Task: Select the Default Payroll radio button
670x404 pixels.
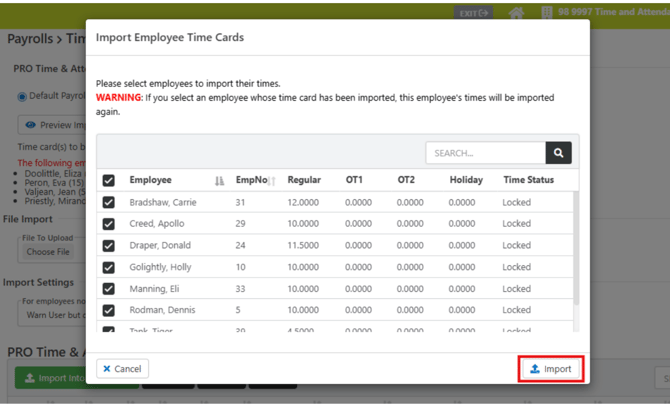Action: [22, 97]
